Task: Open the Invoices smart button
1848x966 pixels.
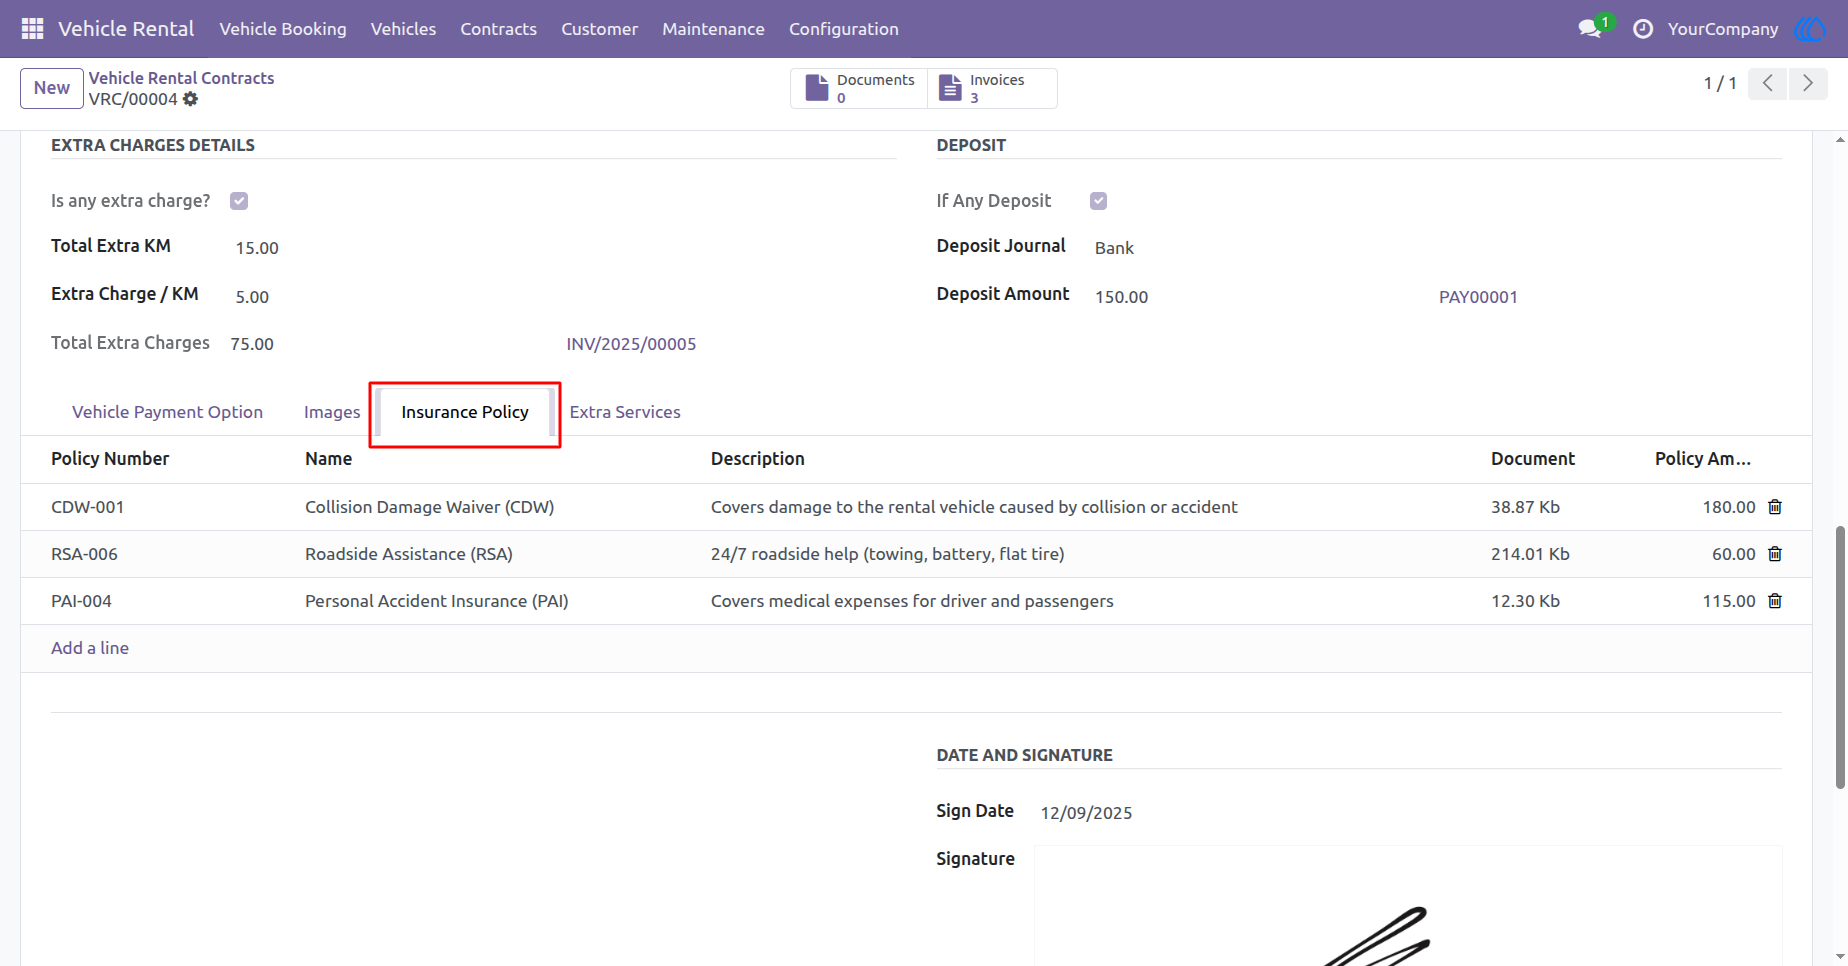Action: (992, 88)
